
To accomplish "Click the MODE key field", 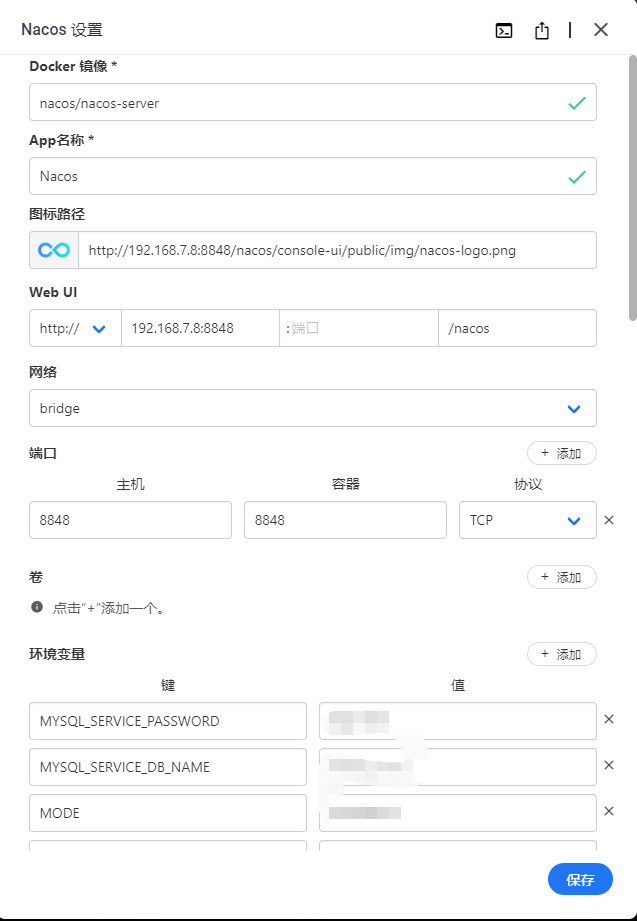I will click(x=168, y=813).
